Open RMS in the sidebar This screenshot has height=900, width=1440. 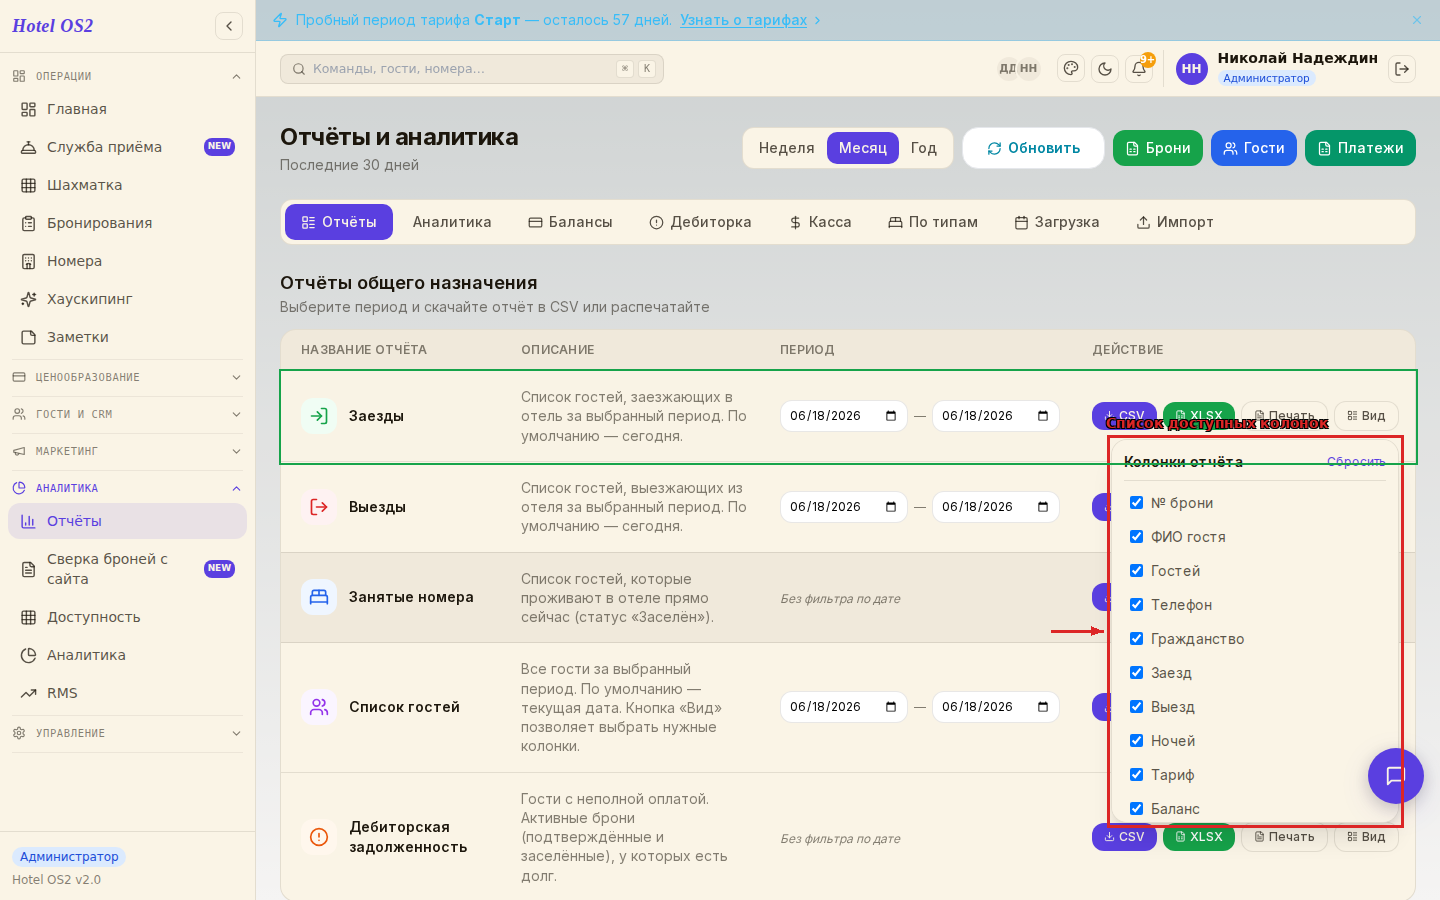127,693
